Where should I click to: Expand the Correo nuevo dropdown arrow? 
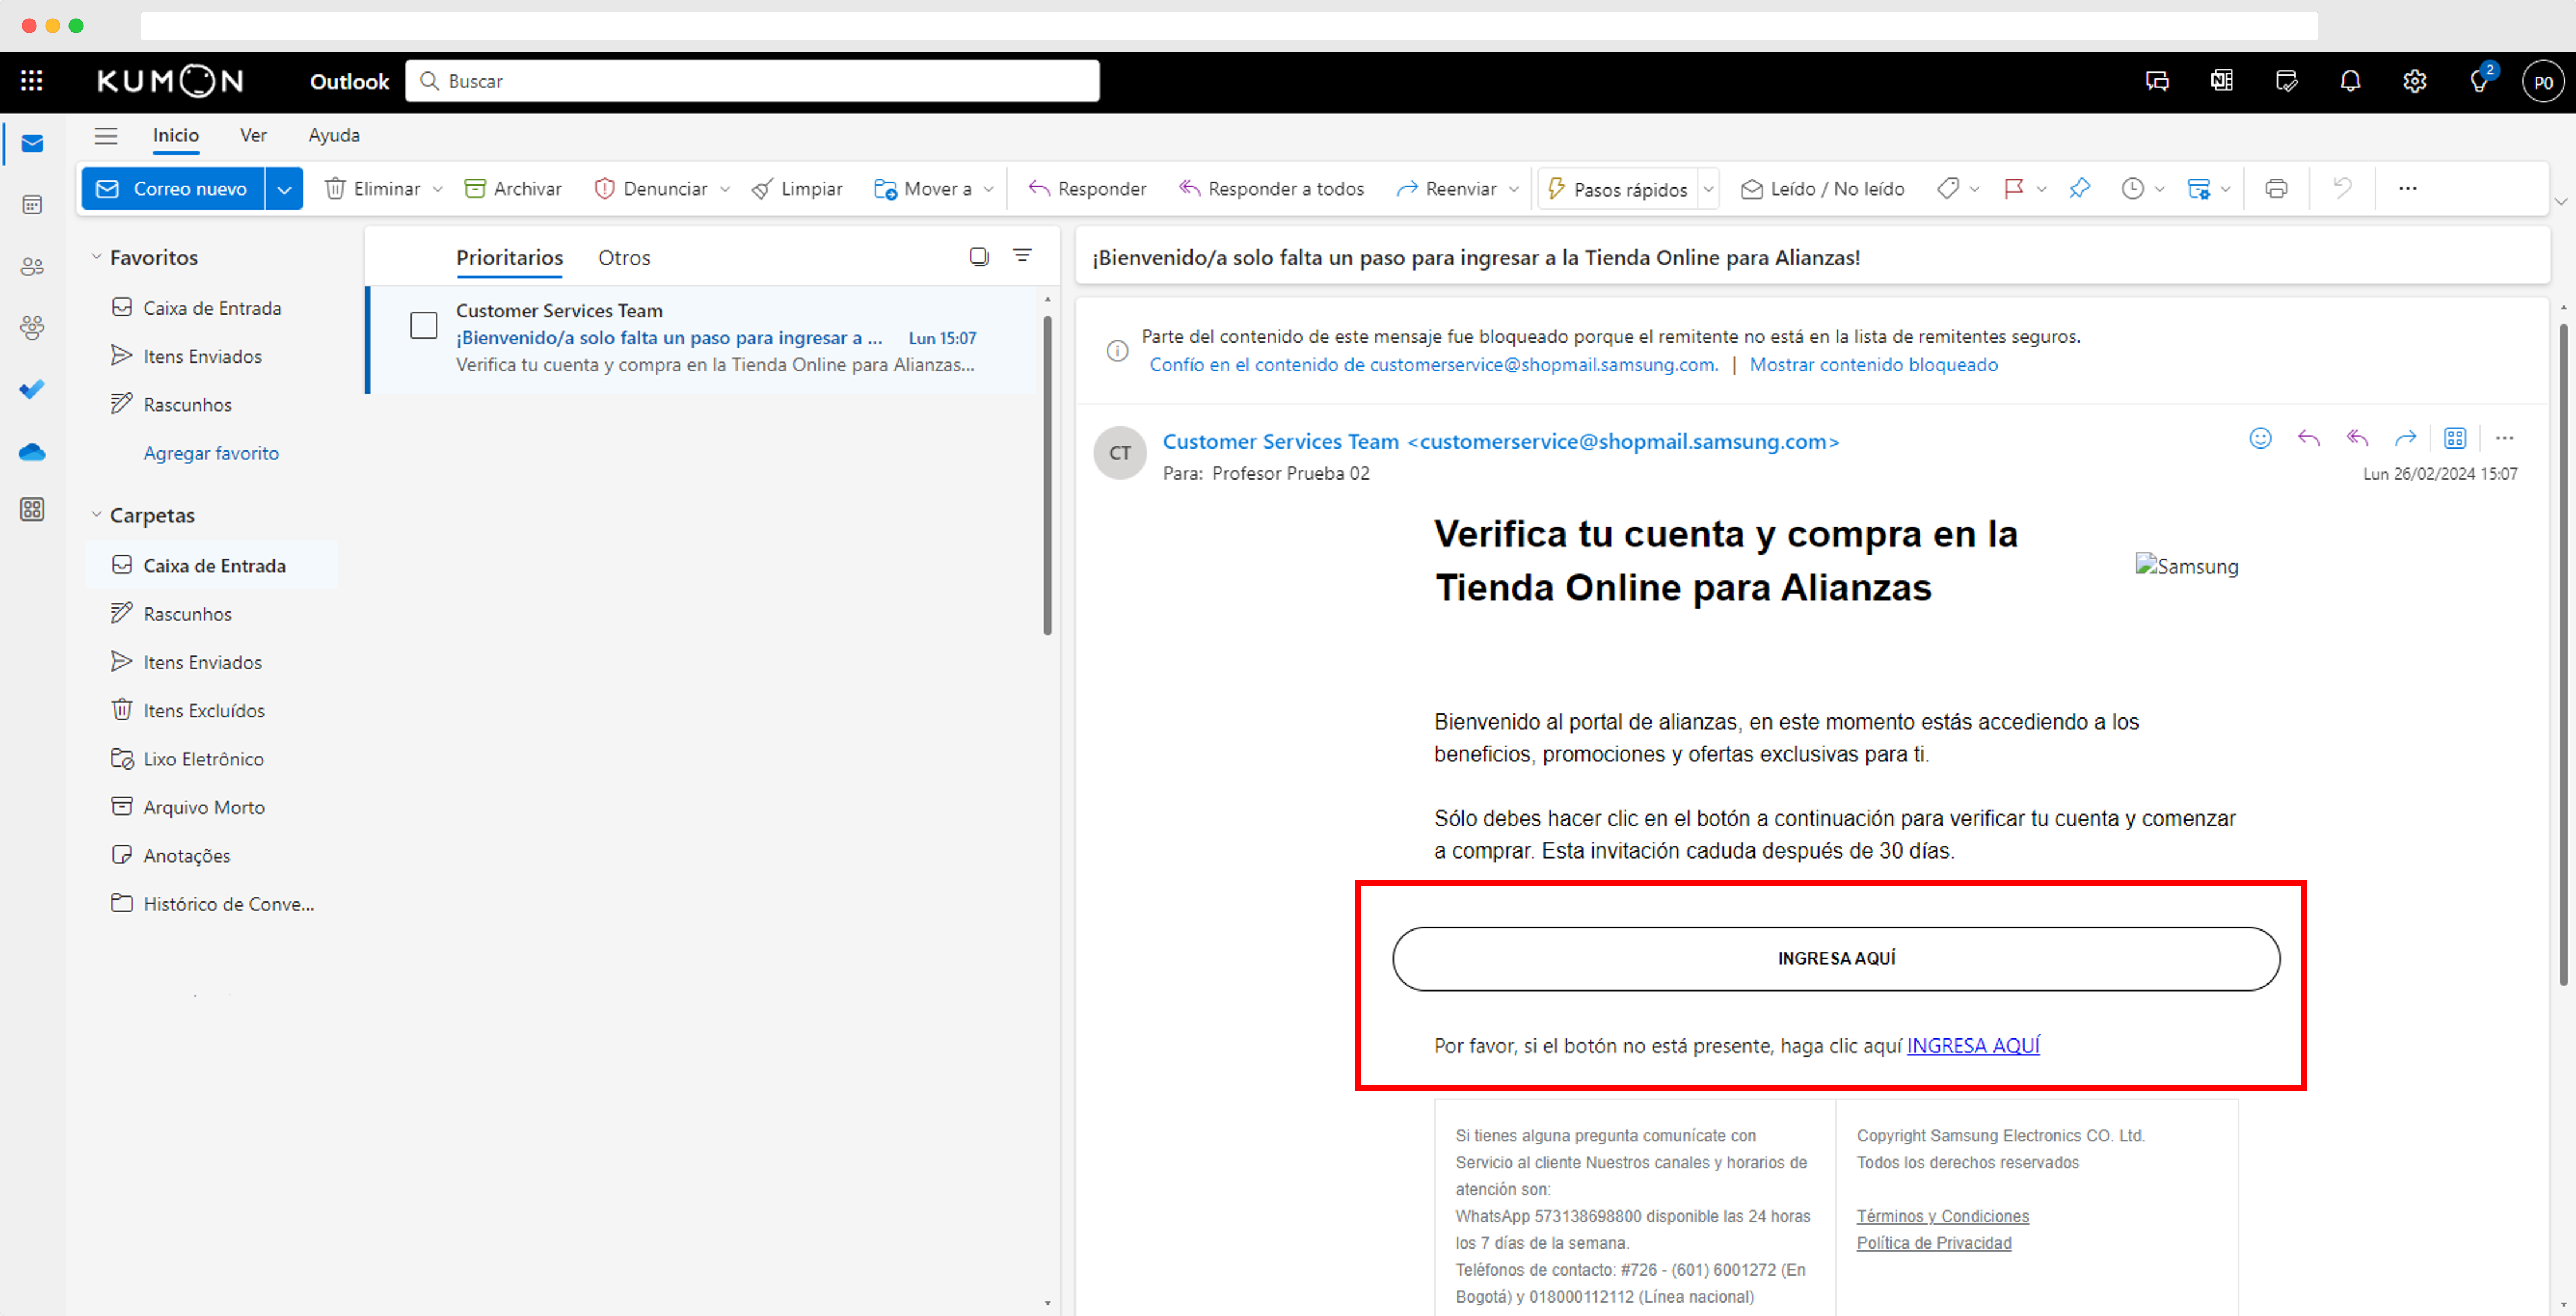coord(284,188)
